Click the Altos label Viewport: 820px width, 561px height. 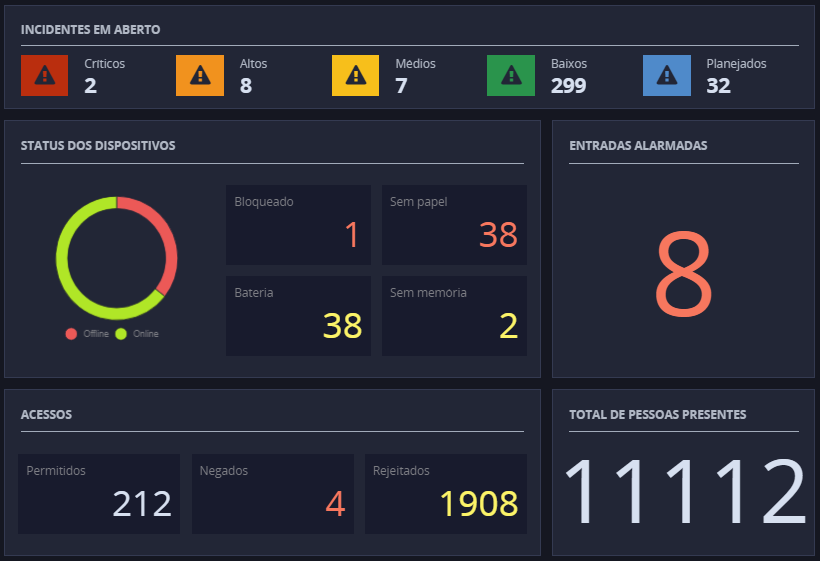(x=253, y=64)
